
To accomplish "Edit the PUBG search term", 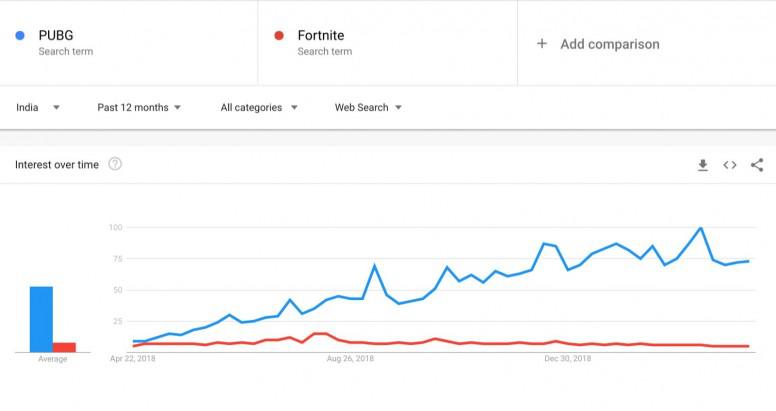I will (x=129, y=43).
